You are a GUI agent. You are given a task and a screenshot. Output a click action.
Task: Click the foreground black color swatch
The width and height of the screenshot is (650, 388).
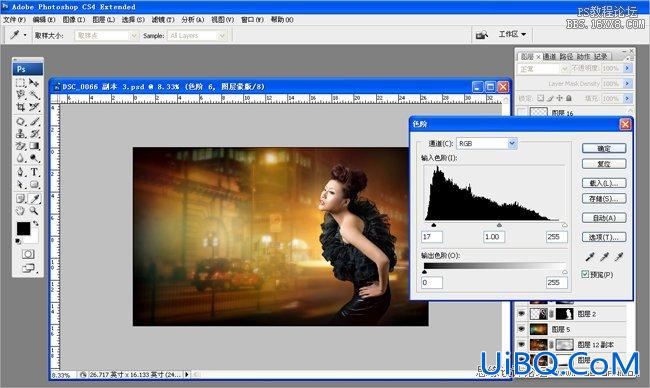[x=23, y=228]
